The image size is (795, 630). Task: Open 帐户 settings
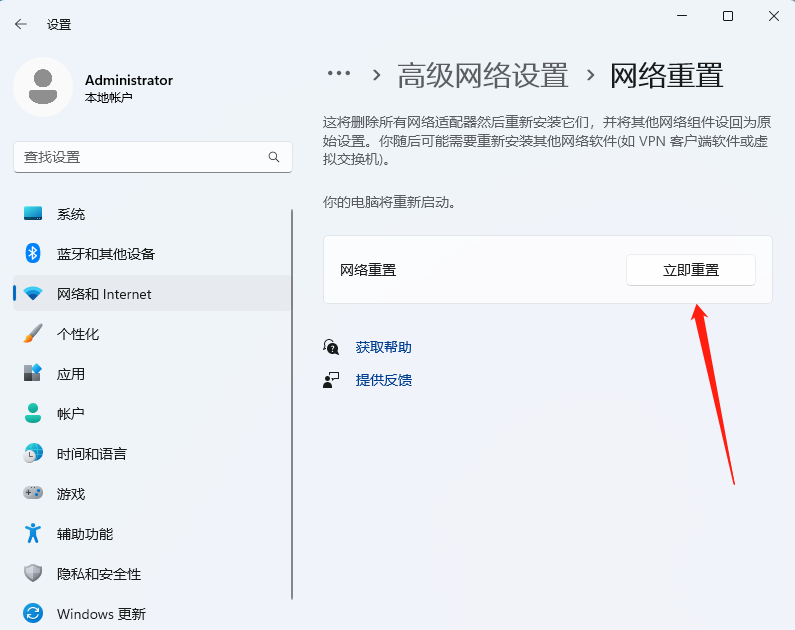coord(152,414)
